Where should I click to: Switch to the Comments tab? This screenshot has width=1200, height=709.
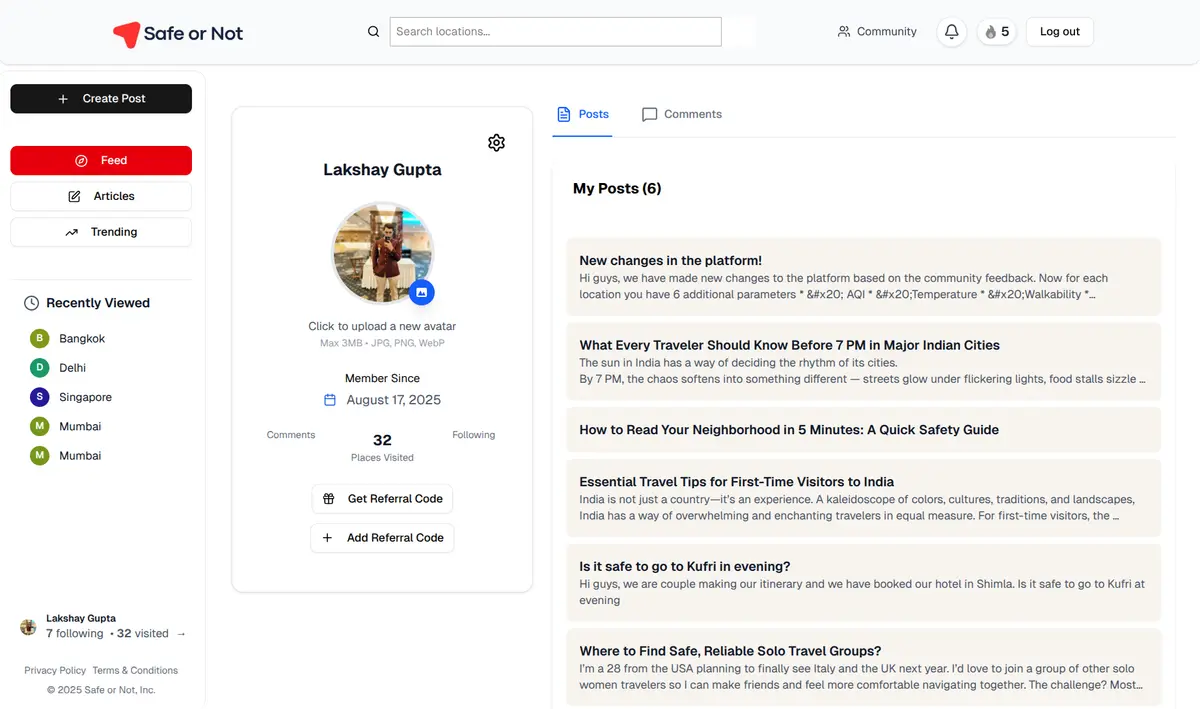coord(682,115)
